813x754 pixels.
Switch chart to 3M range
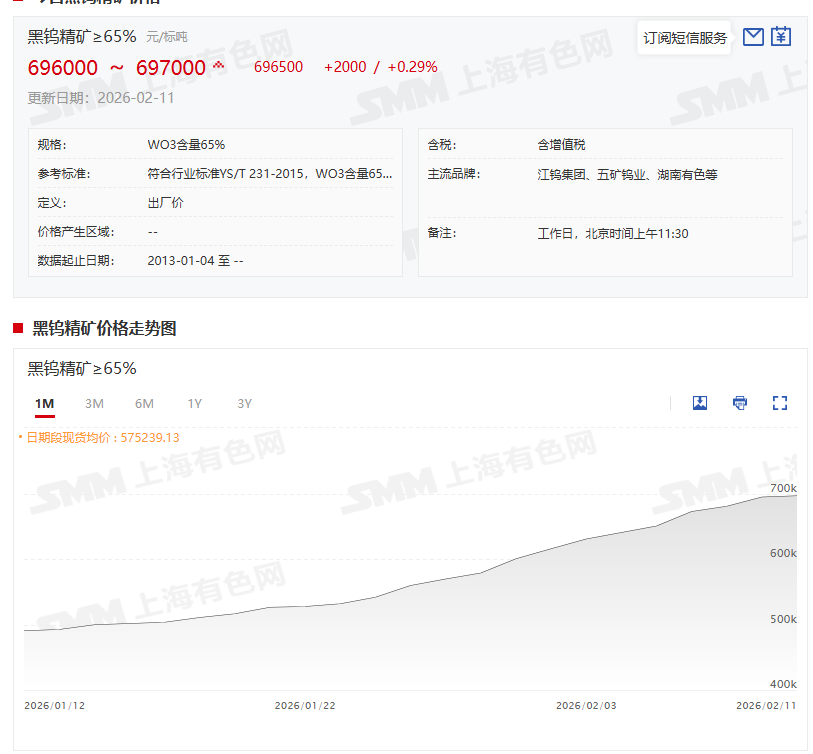click(x=94, y=404)
